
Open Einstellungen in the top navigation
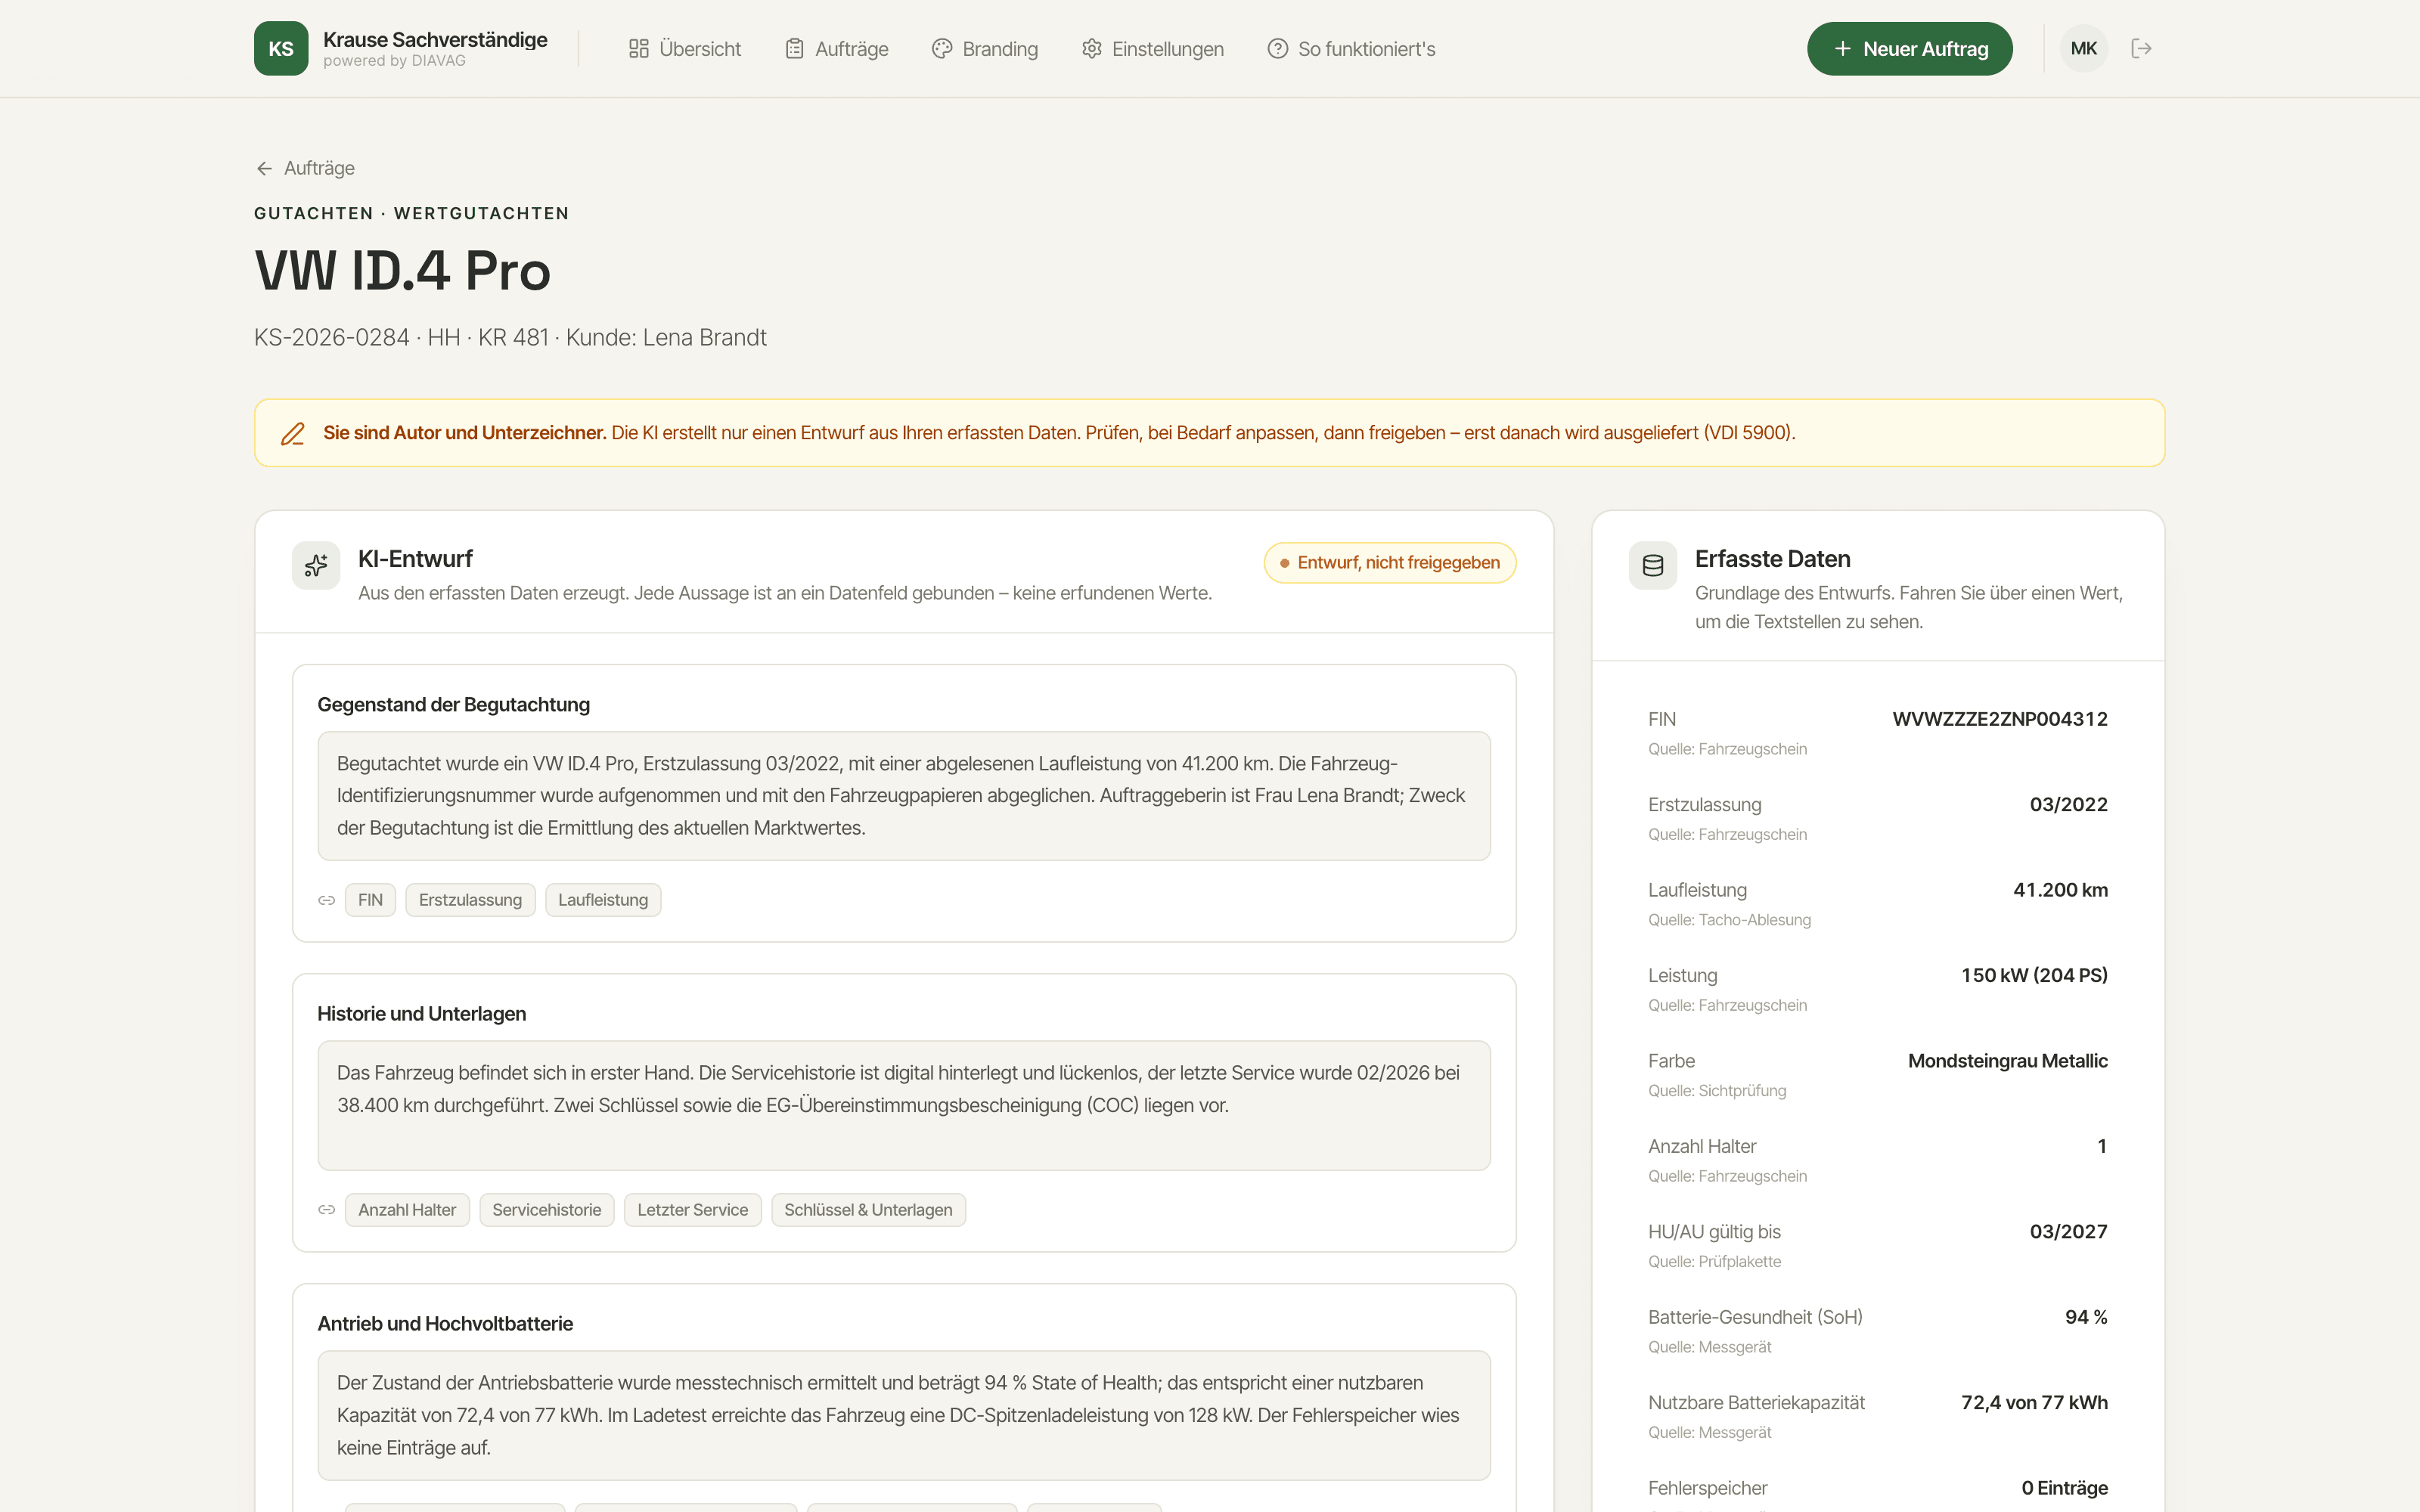[x=1153, y=49]
